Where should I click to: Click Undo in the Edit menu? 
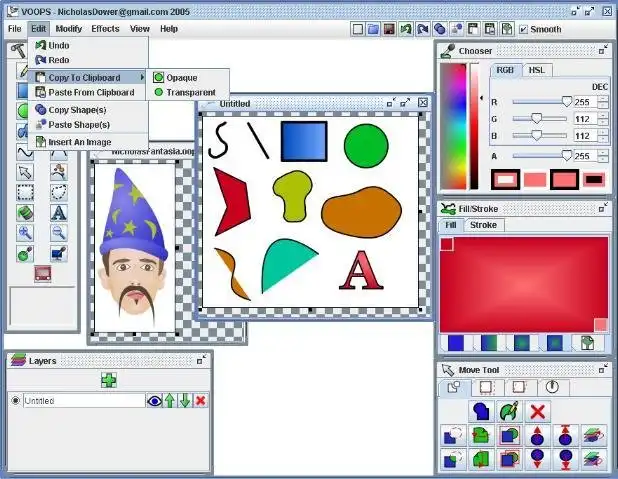88,45
